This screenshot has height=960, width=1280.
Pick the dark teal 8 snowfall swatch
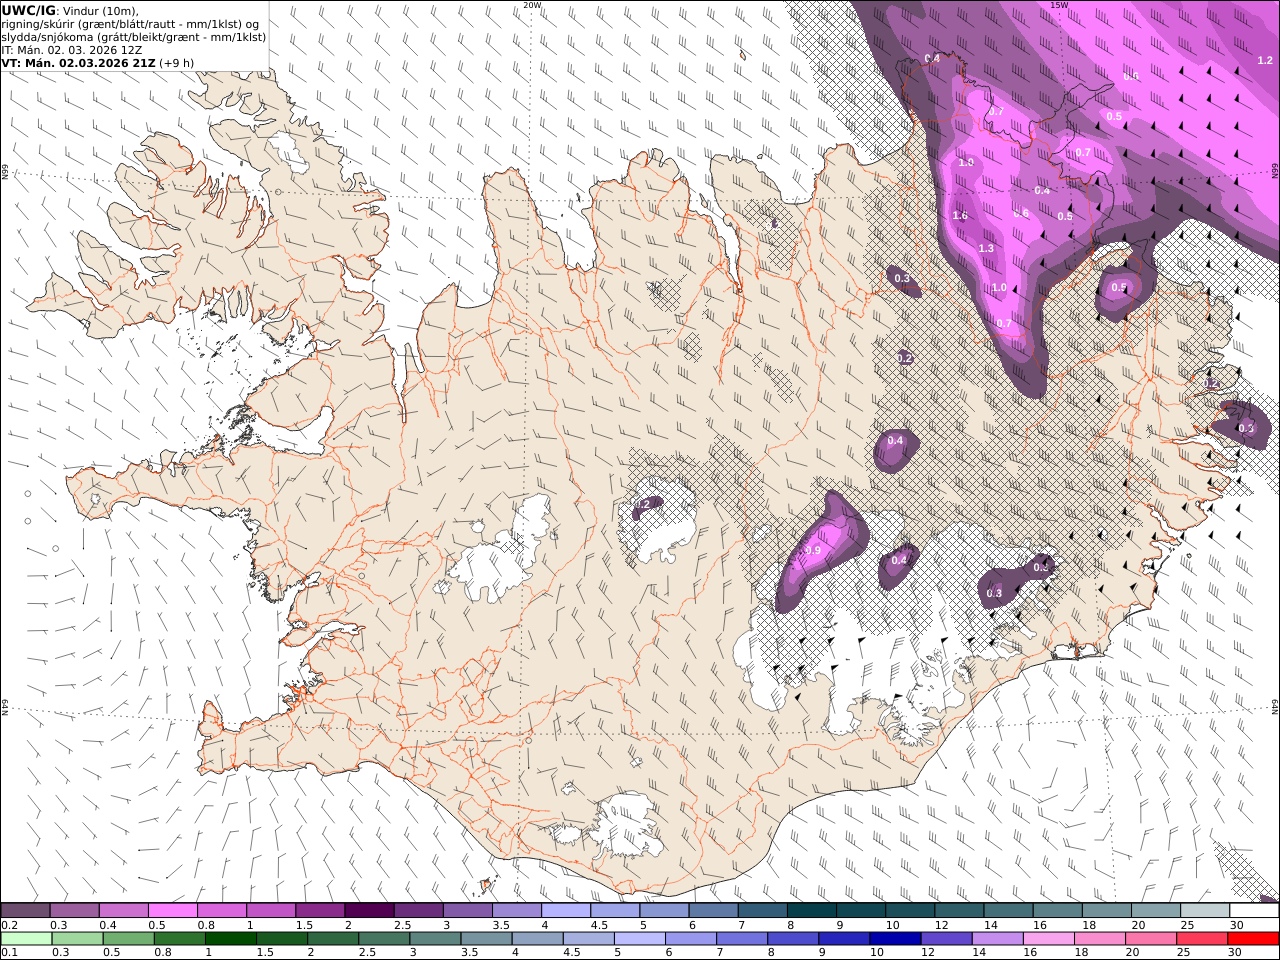pyautogui.click(x=811, y=910)
